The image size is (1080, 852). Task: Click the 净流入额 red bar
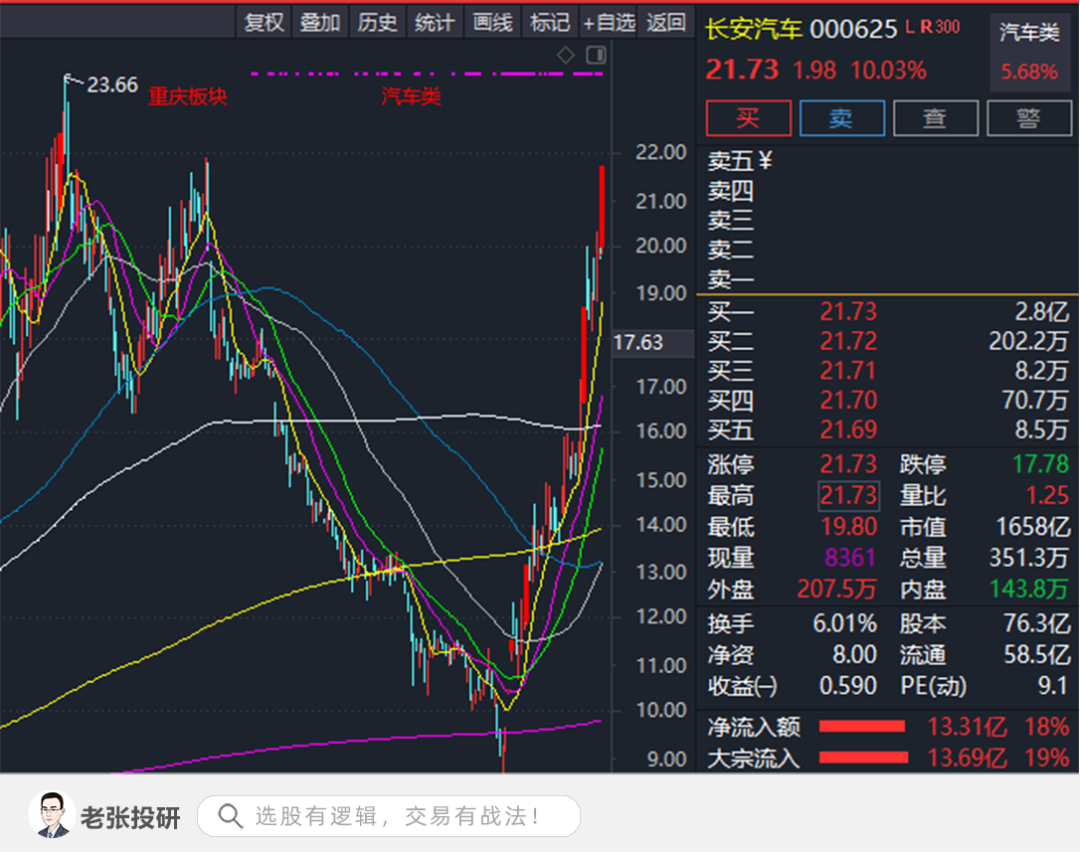(x=862, y=727)
